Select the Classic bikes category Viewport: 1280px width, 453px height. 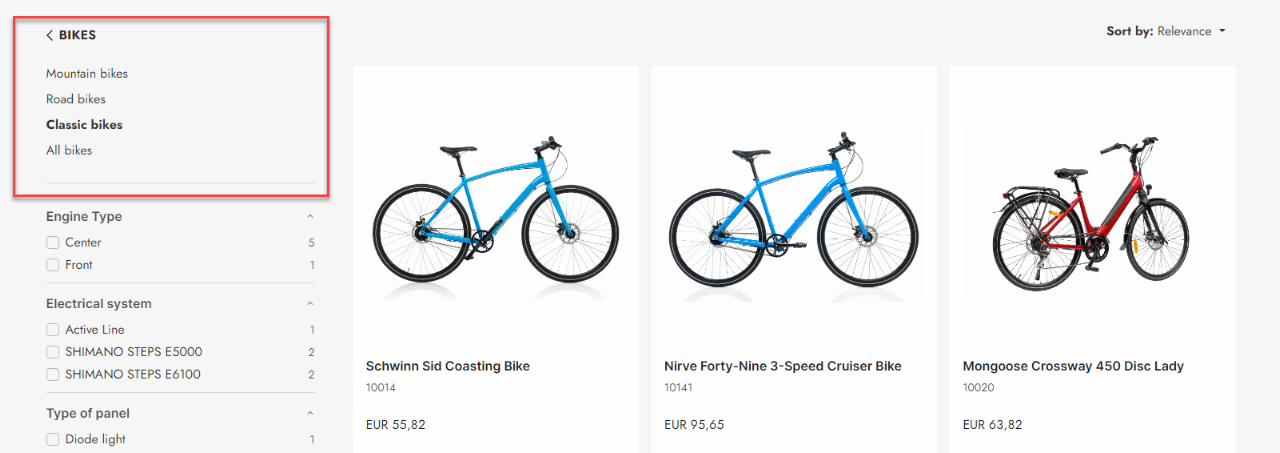(x=84, y=125)
